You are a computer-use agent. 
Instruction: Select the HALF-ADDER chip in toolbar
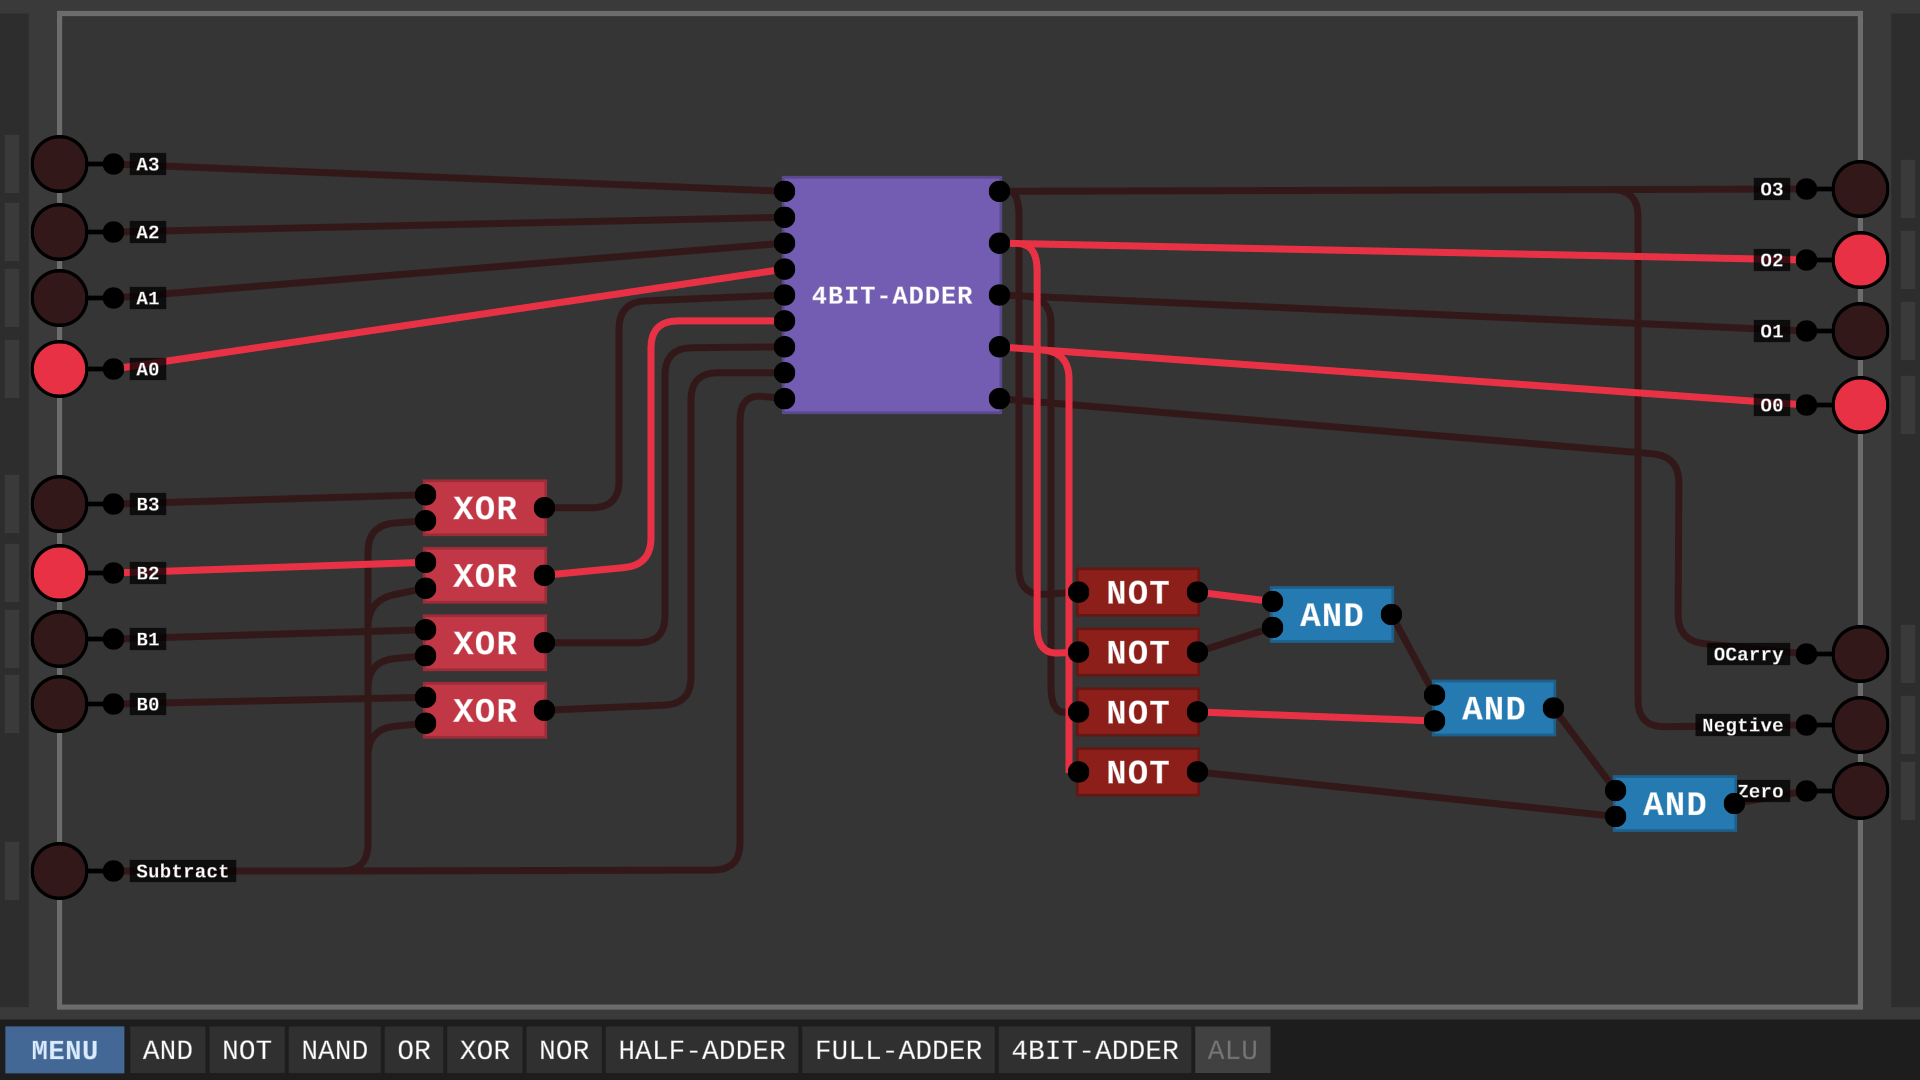(702, 1050)
